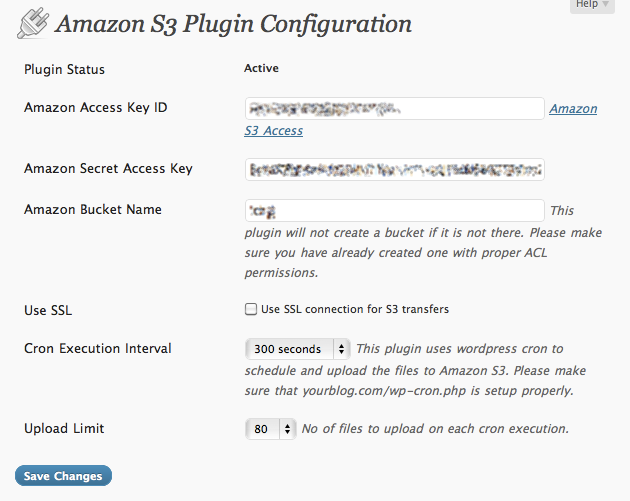Click the Upload Limit label

64,428
